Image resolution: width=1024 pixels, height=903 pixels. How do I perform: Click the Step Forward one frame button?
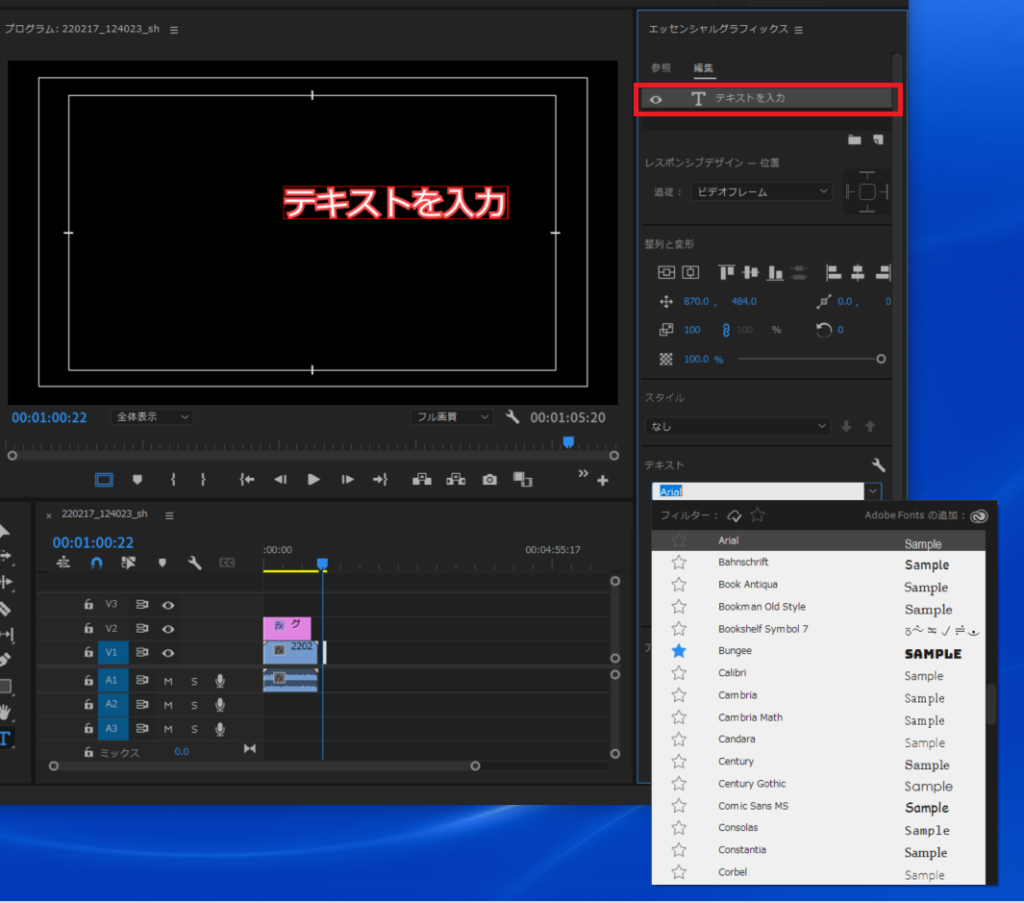pyautogui.click(x=347, y=480)
